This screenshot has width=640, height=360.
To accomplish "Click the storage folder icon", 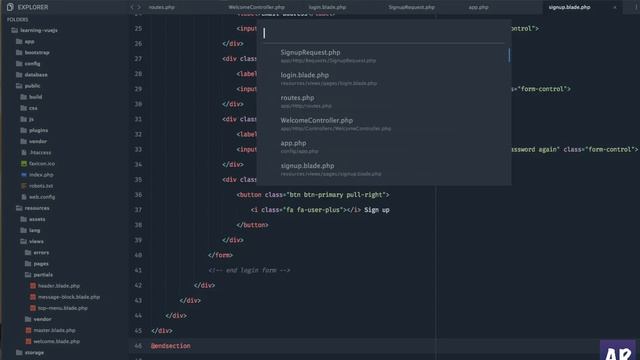I will tap(19, 352).
